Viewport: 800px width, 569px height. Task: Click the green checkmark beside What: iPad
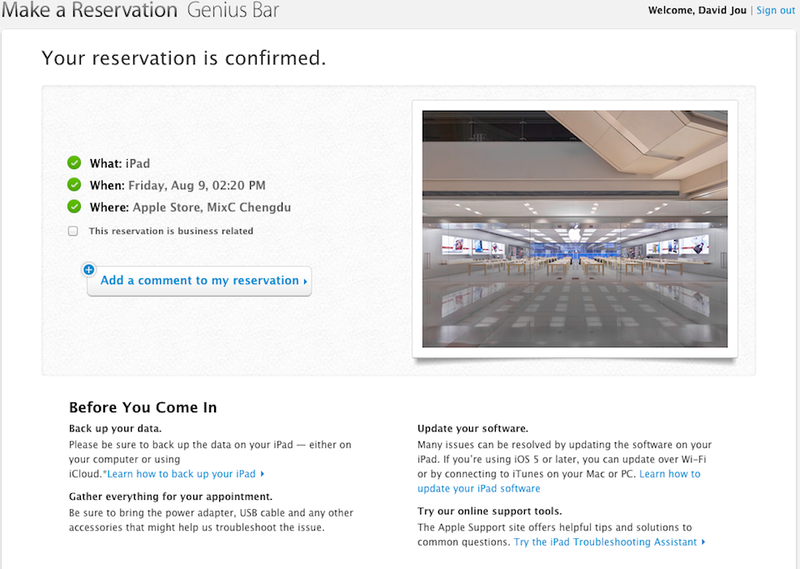point(74,163)
